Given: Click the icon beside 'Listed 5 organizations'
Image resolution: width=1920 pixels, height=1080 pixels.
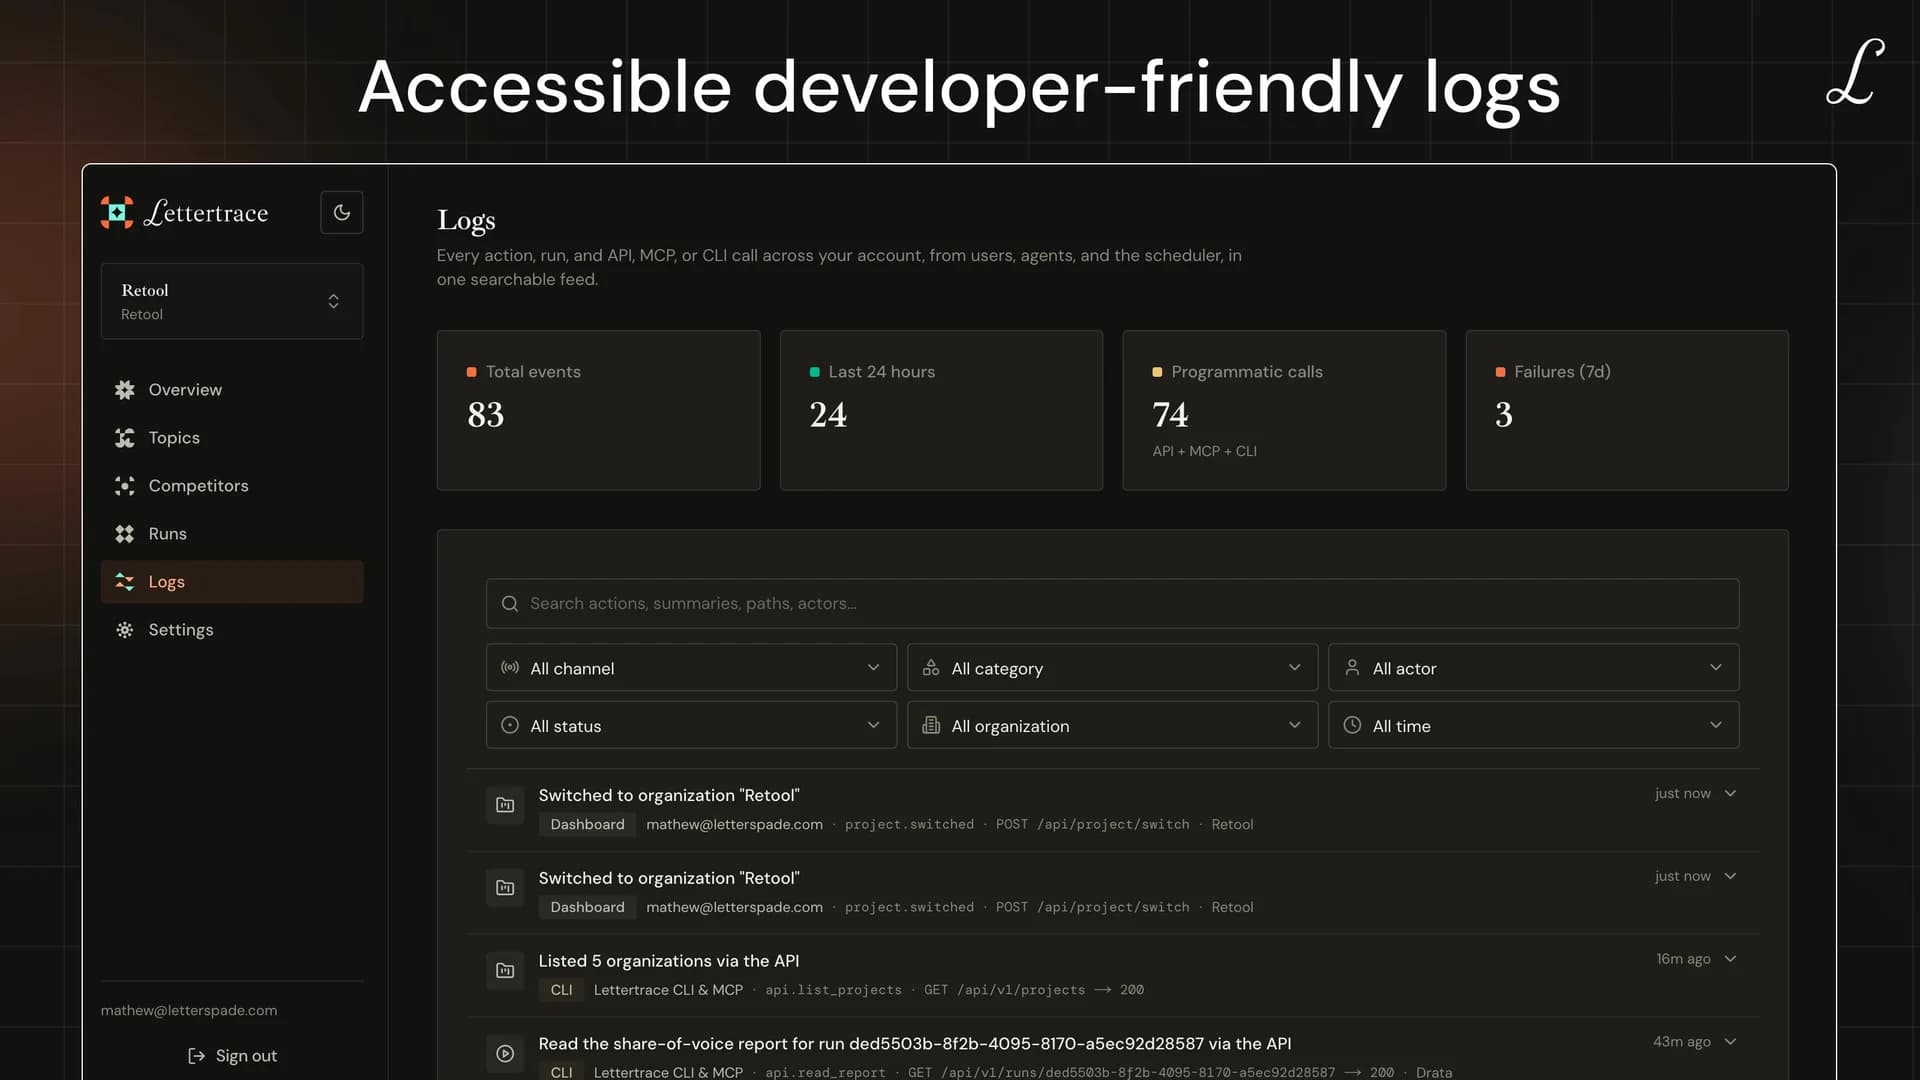Looking at the screenshot, I should coord(505,971).
